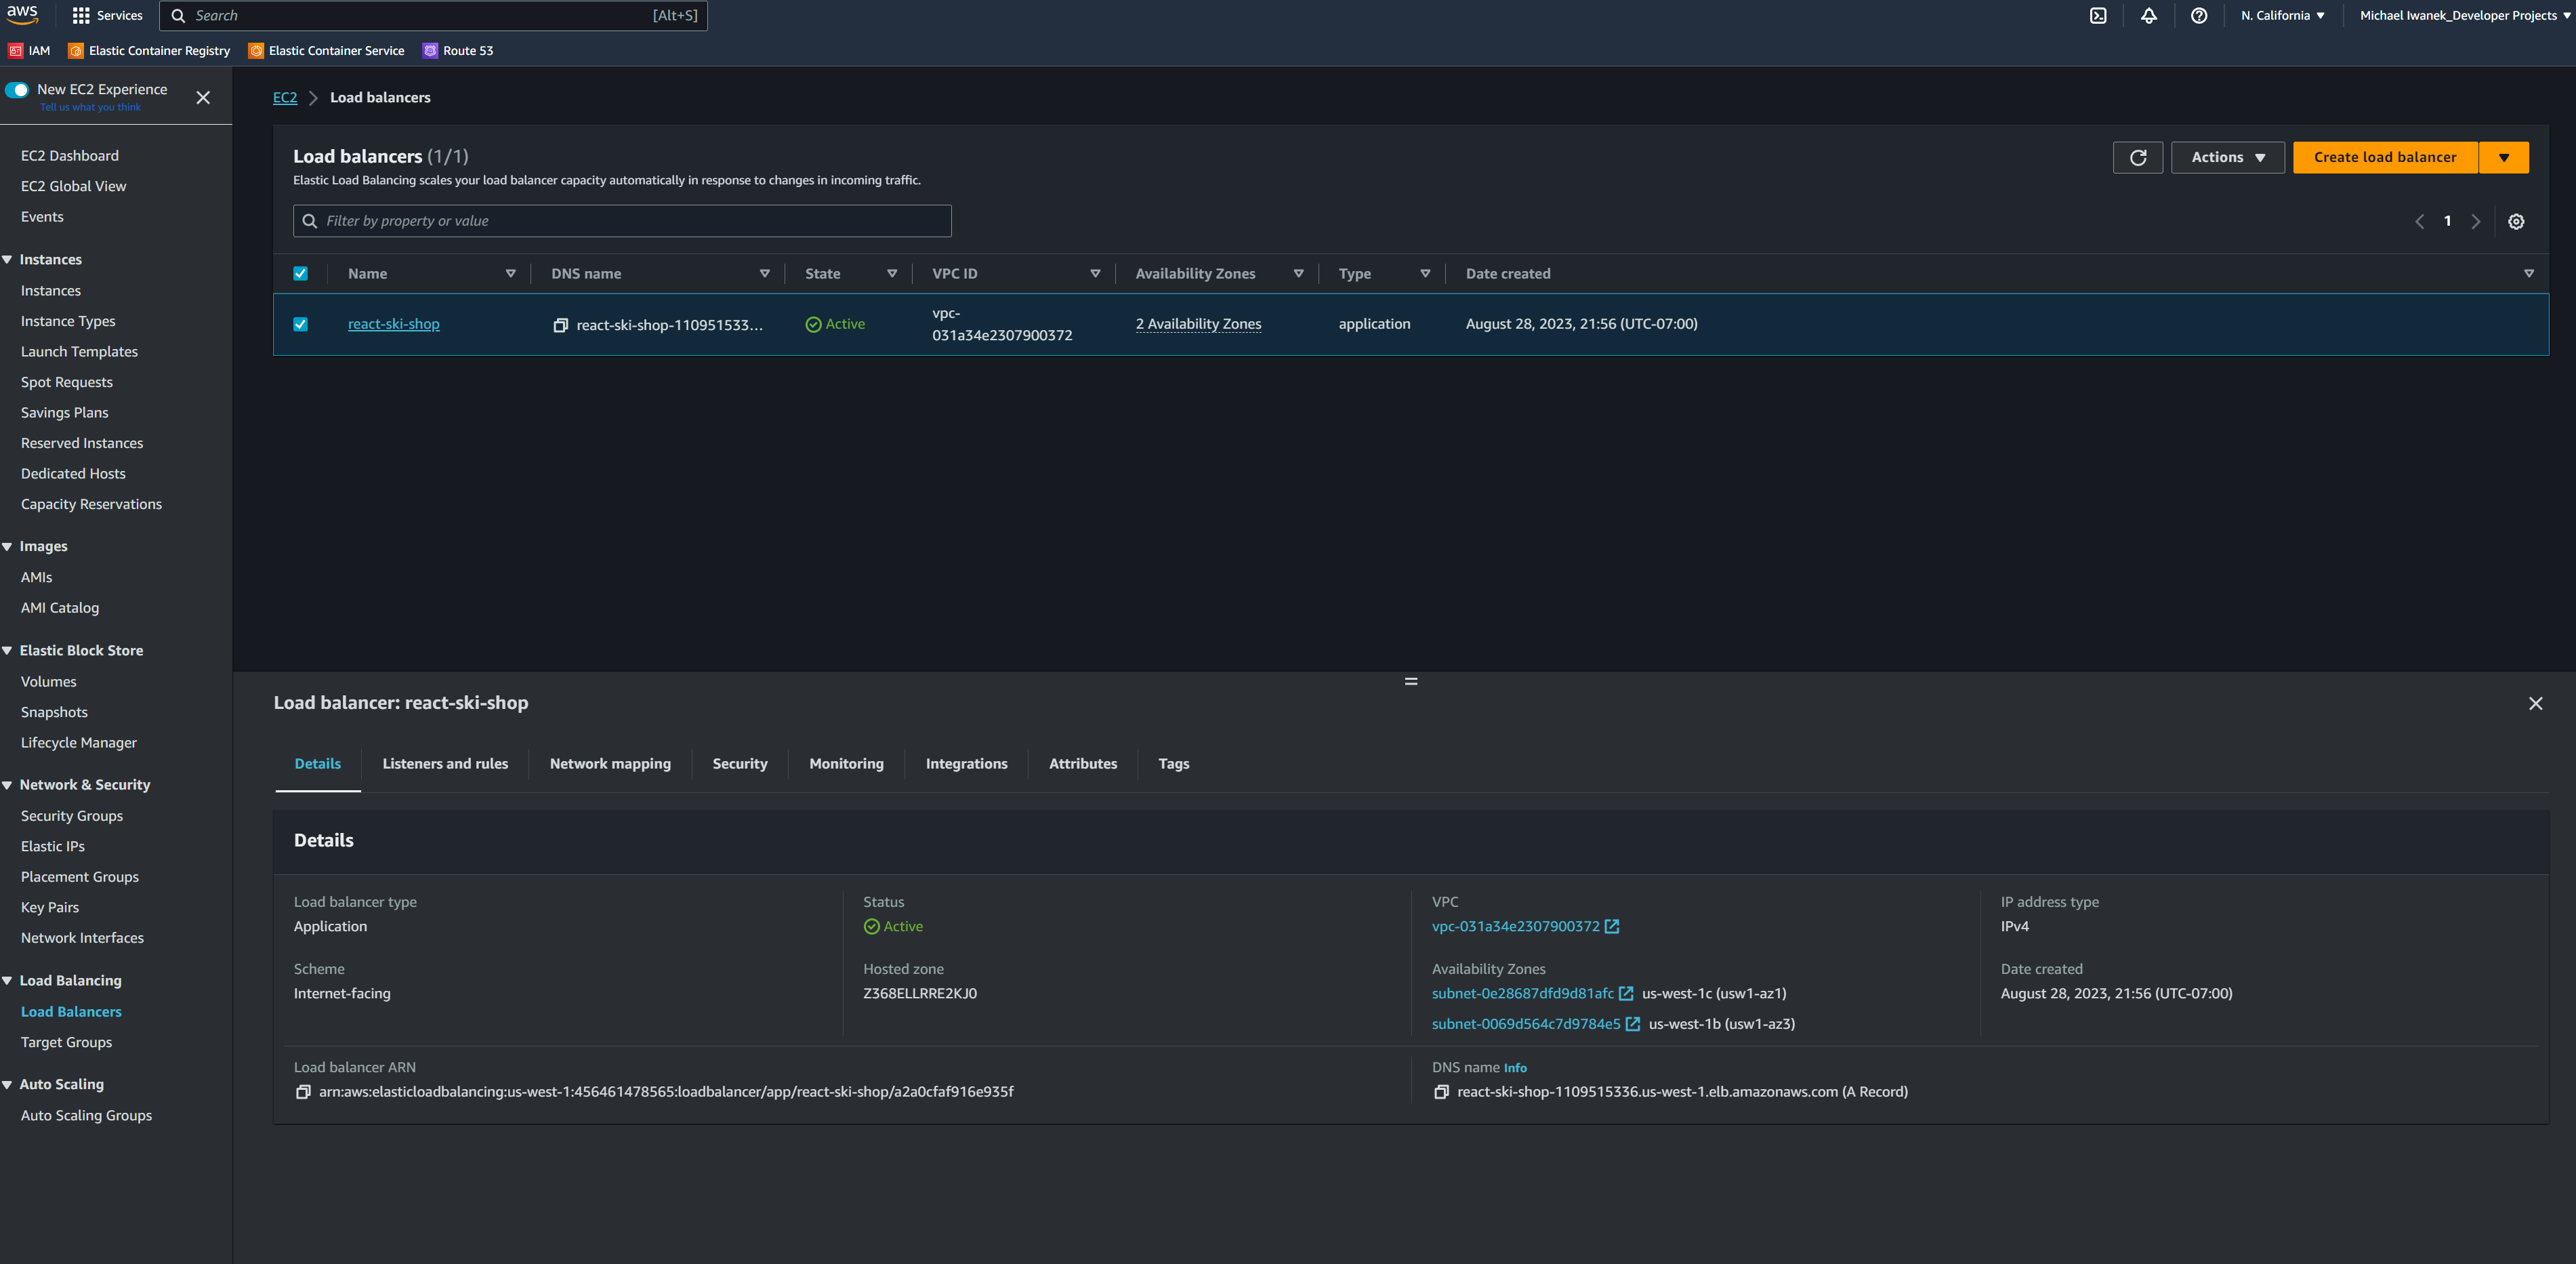Image resolution: width=2576 pixels, height=1264 pixels.
Task: Select the Details tab
Action: (x=317, y=764)
